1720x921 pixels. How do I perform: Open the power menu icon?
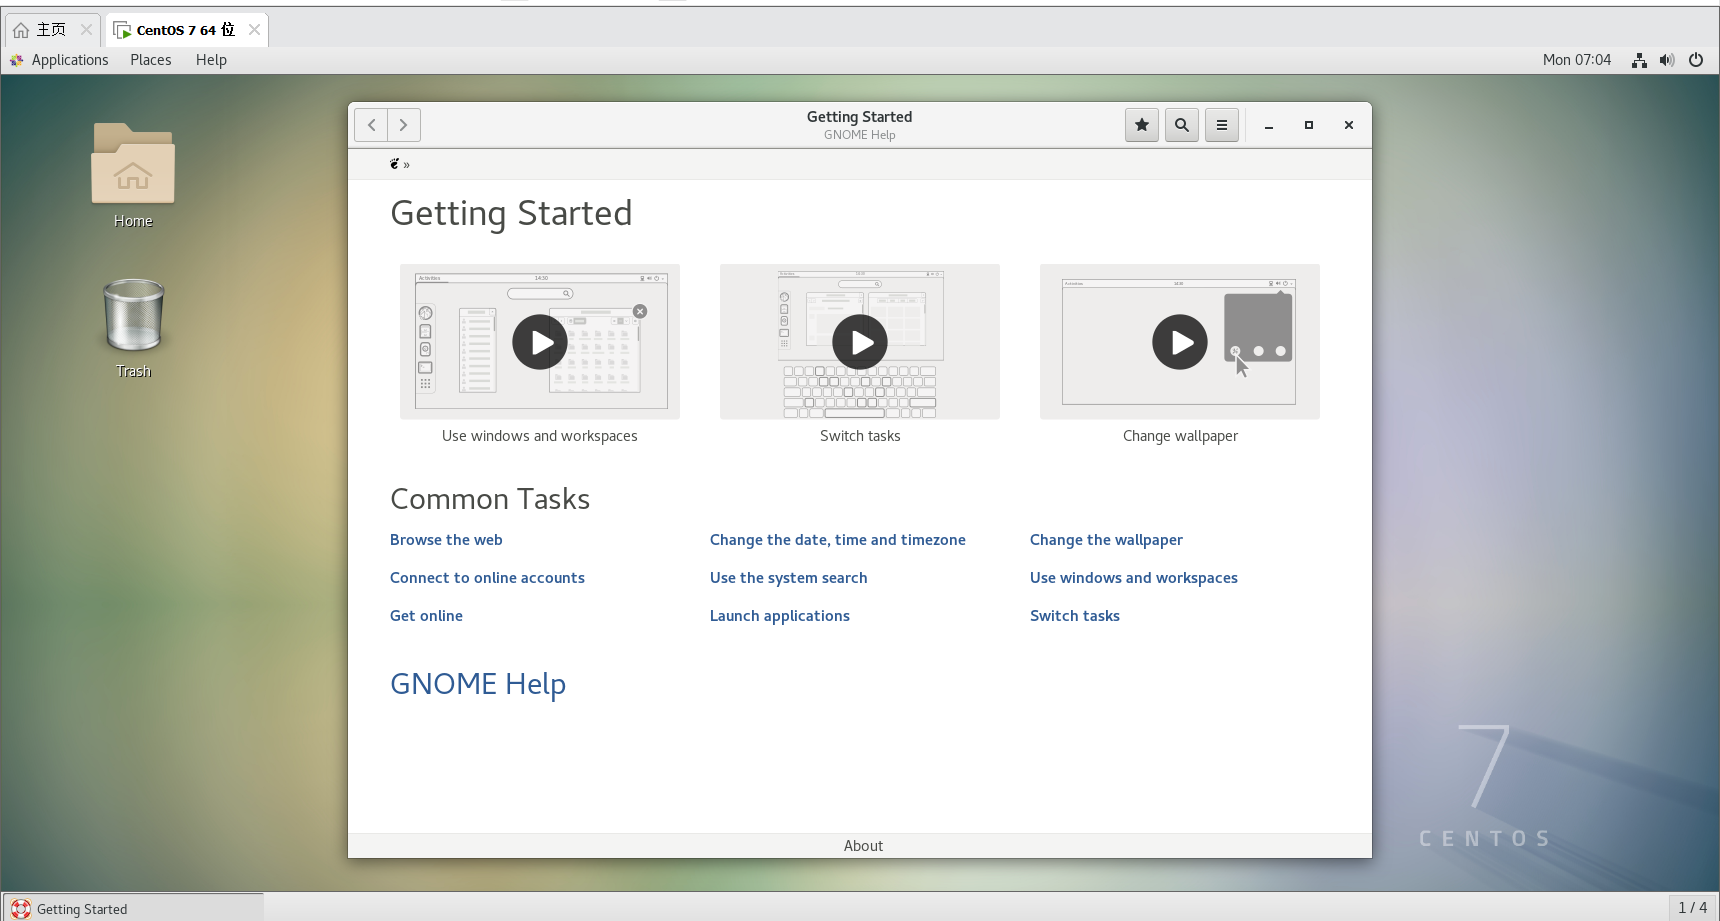pos(1696,60)
